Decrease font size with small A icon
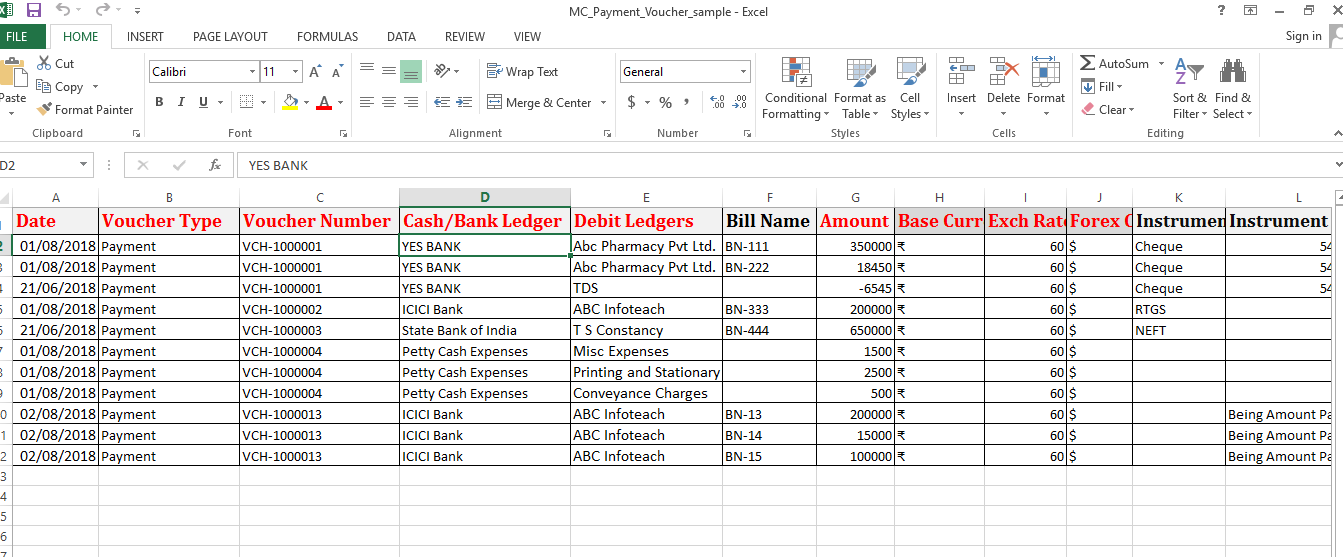This screenshot has height=557, width=1343. coord(338,72)
